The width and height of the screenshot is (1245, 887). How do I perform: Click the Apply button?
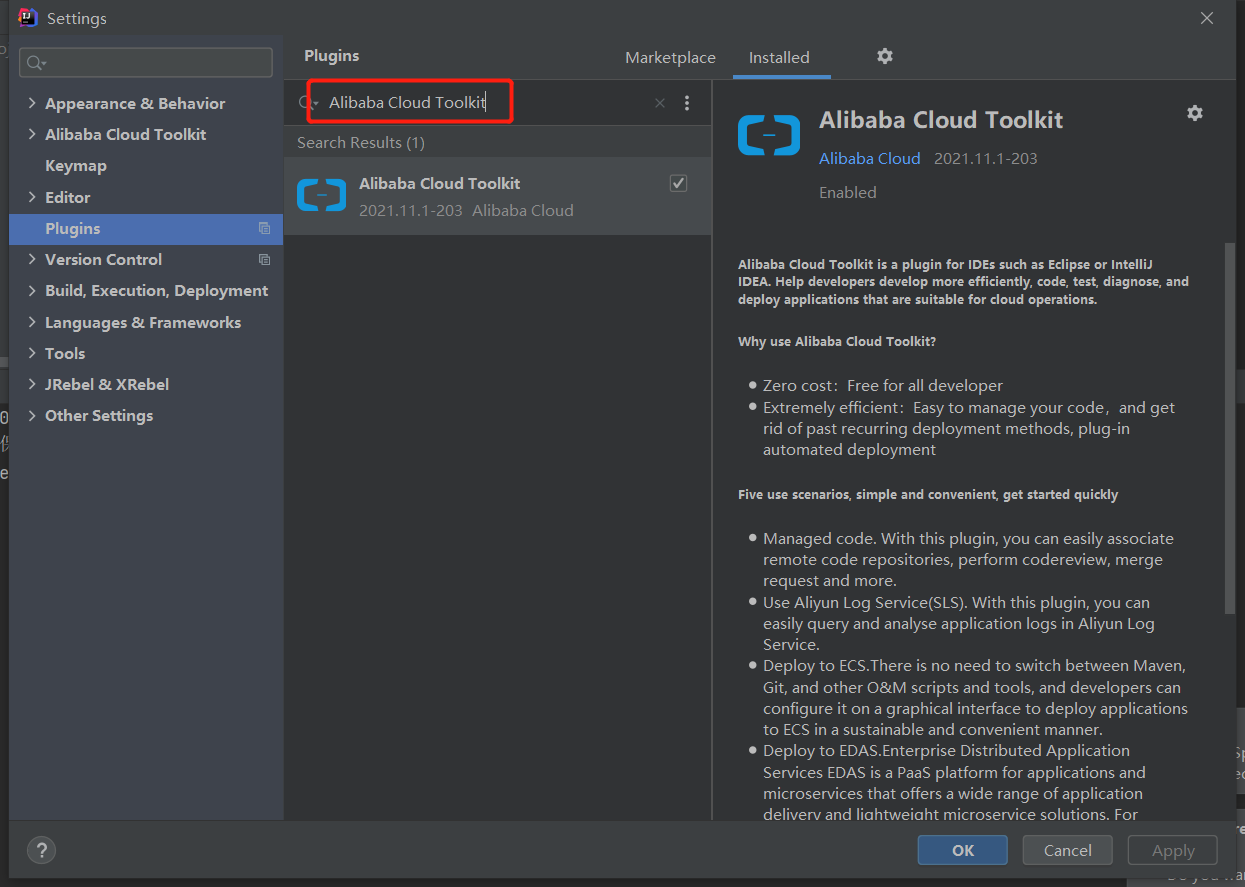pos(1173,850)
